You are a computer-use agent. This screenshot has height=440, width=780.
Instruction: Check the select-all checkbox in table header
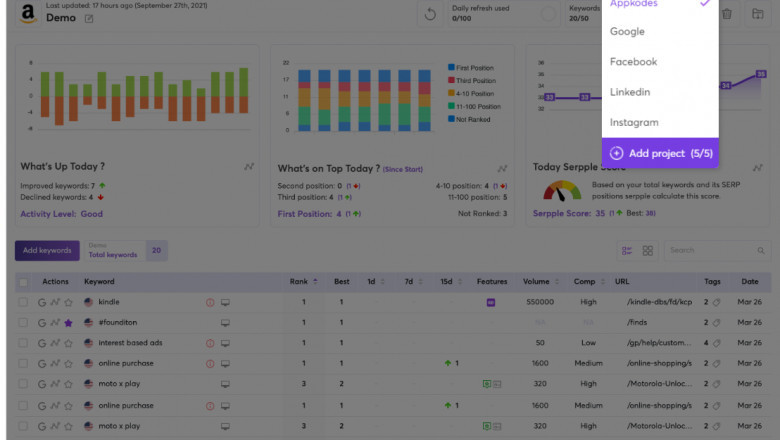(x=23, y=282)
